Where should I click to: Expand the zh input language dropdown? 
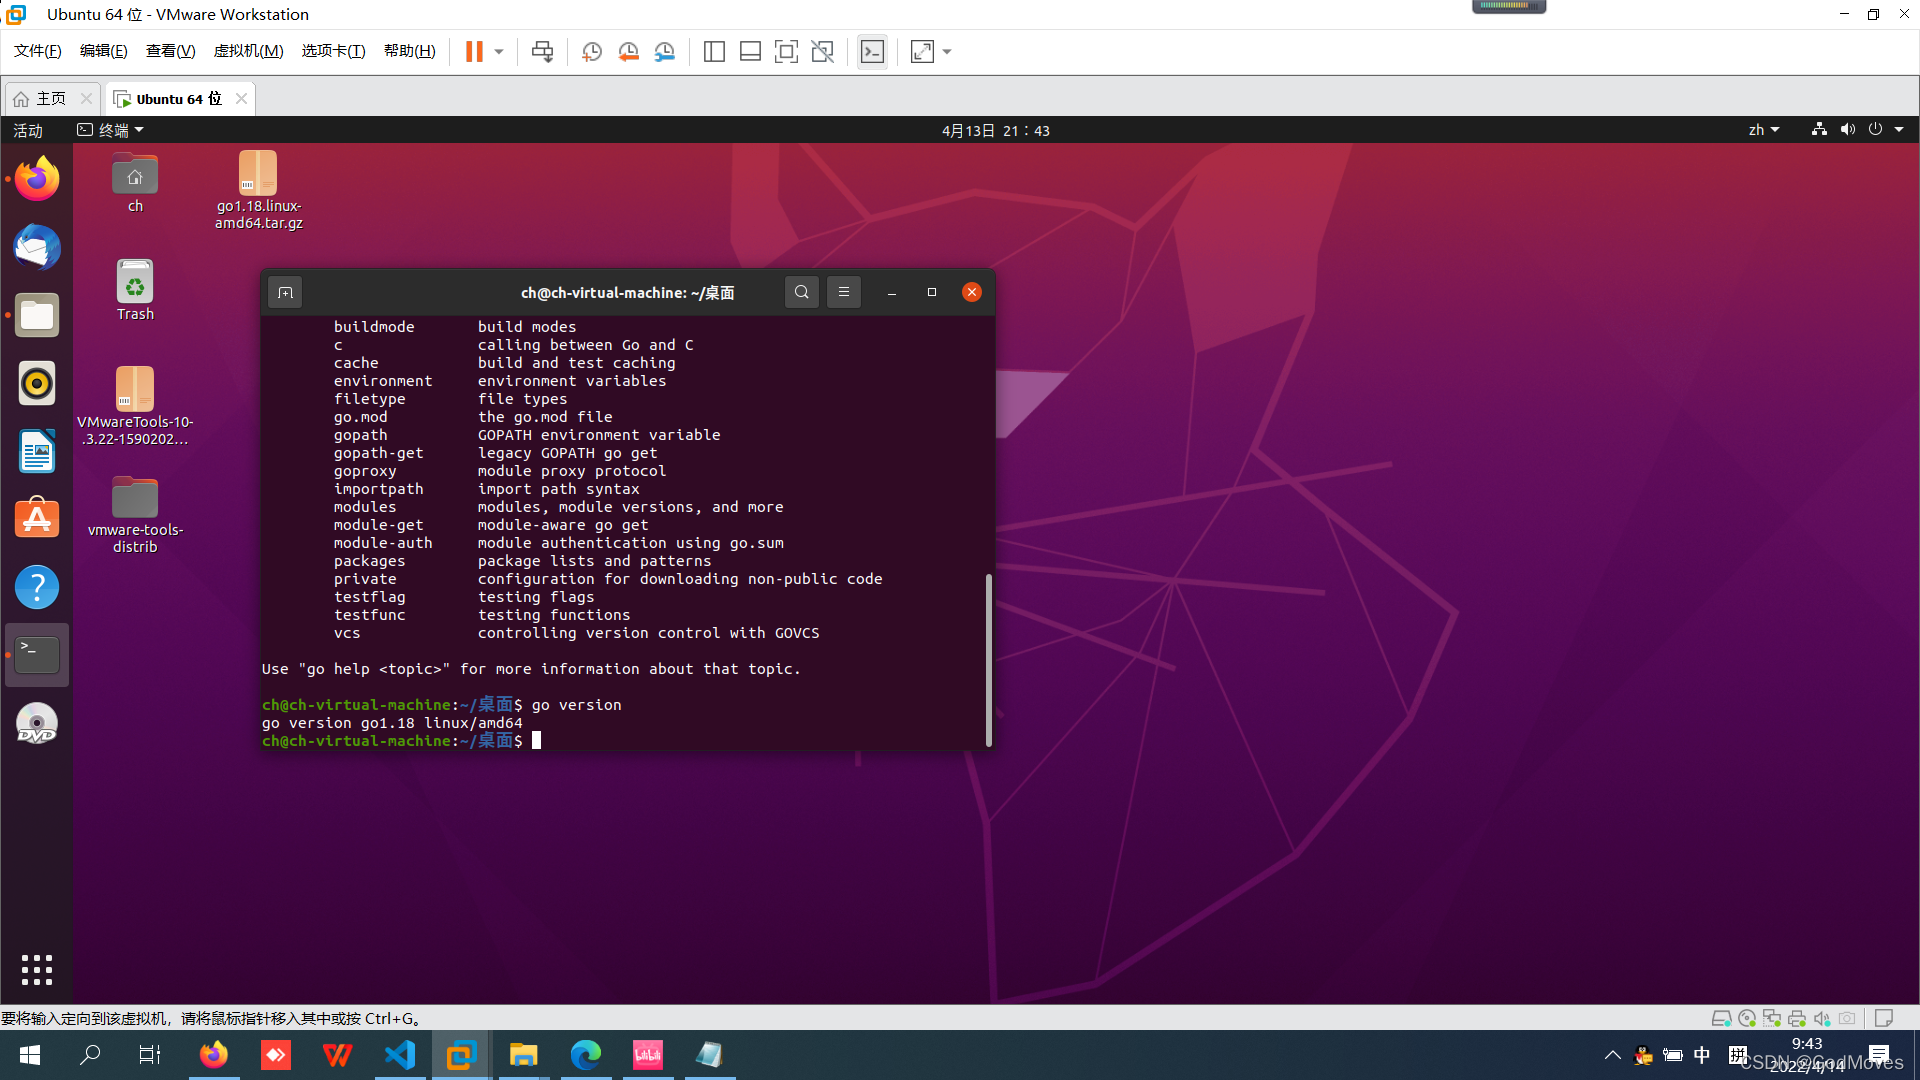(x=1763, y=130)
